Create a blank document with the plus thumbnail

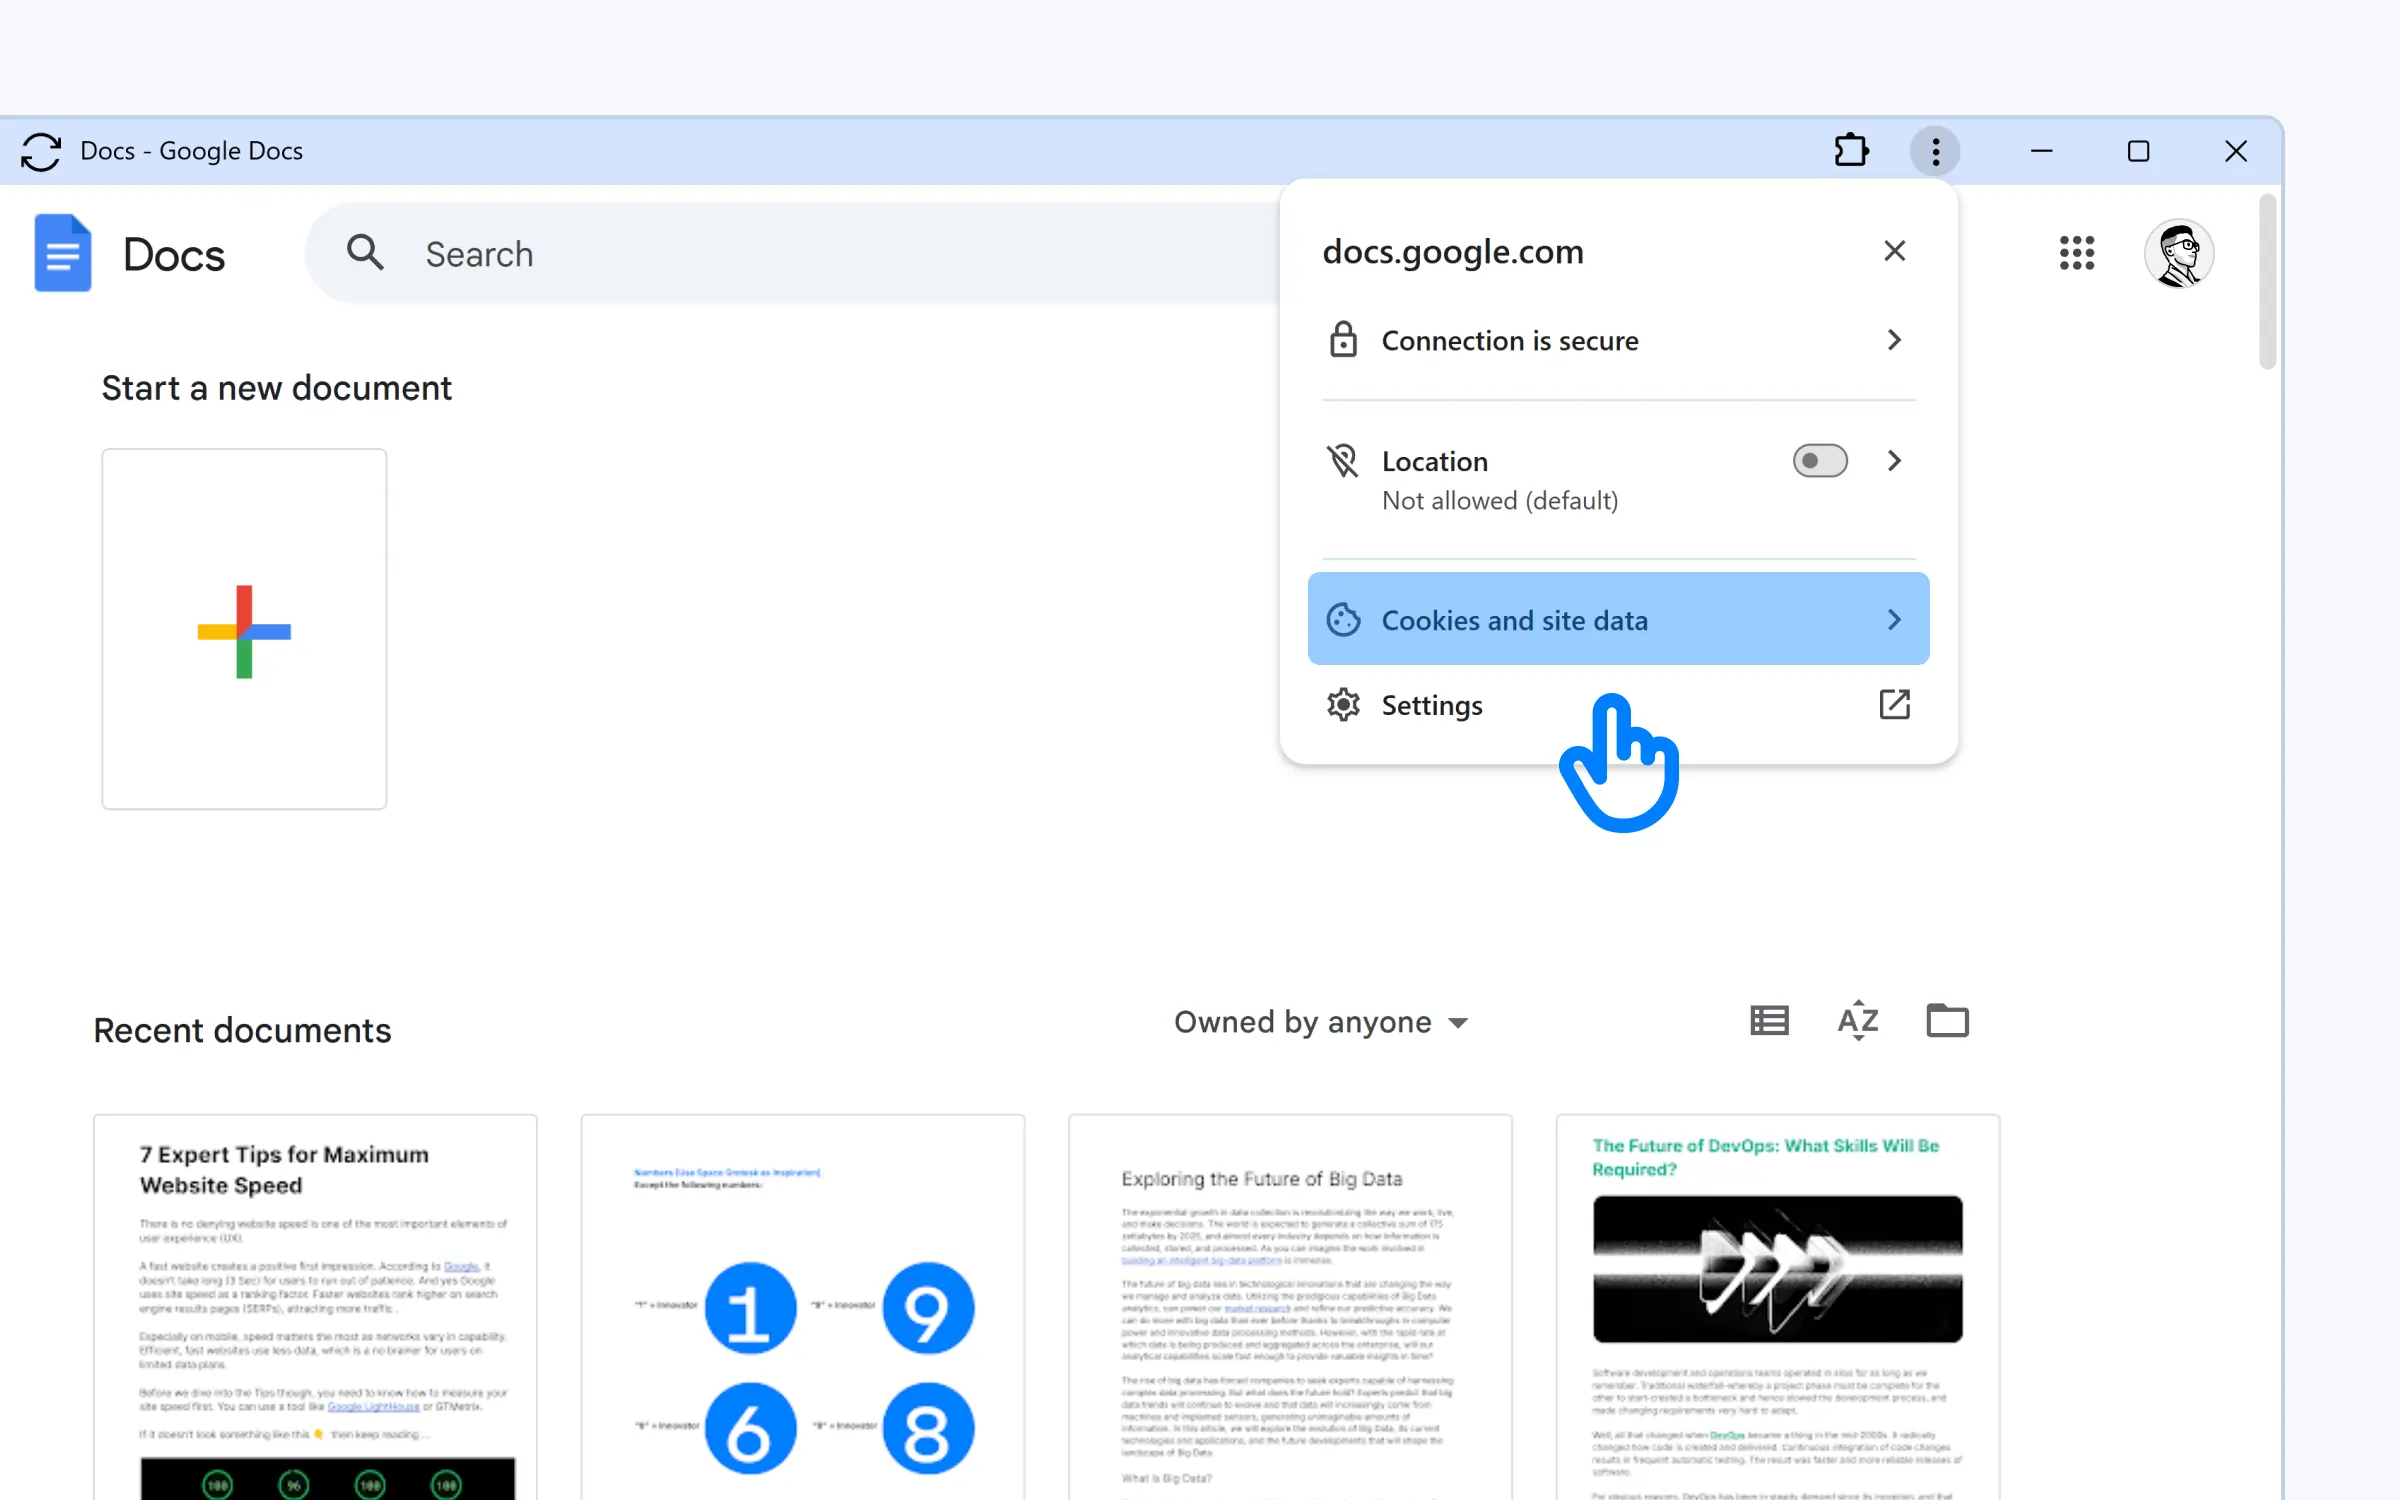click(x=244, y=629)
